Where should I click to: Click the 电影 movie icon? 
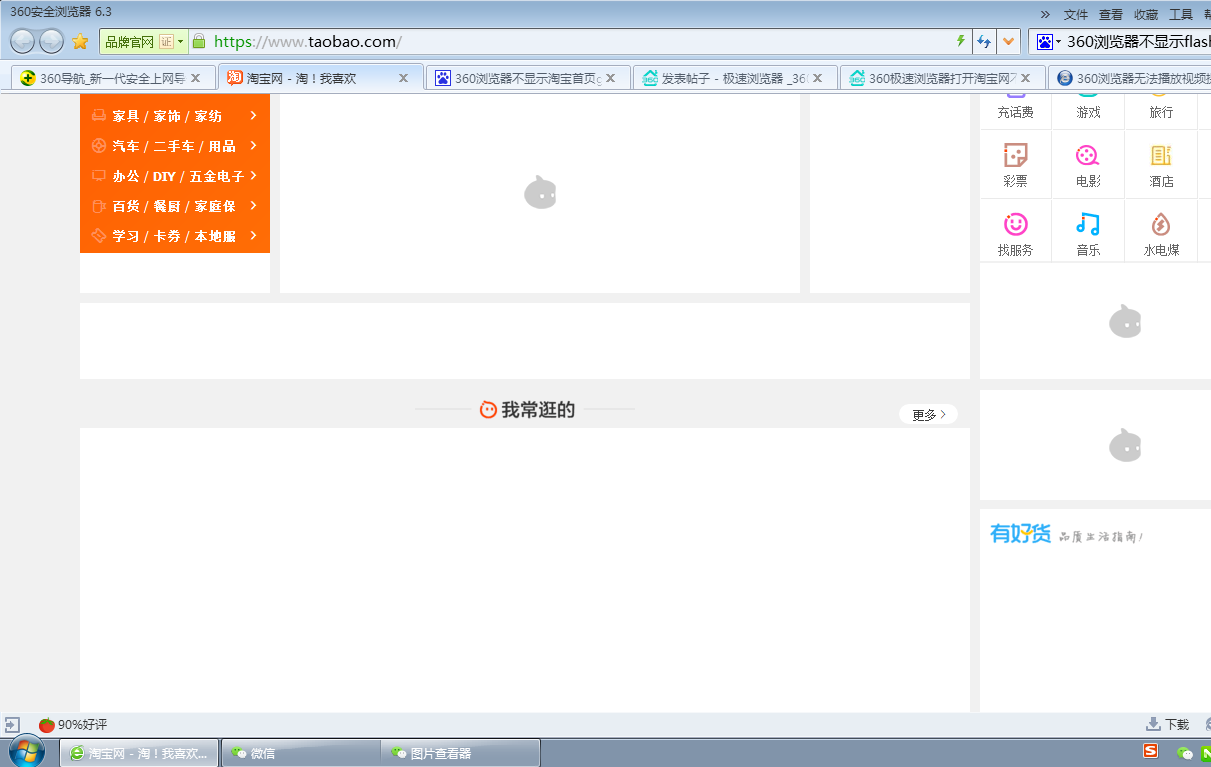coord(1088,155)
